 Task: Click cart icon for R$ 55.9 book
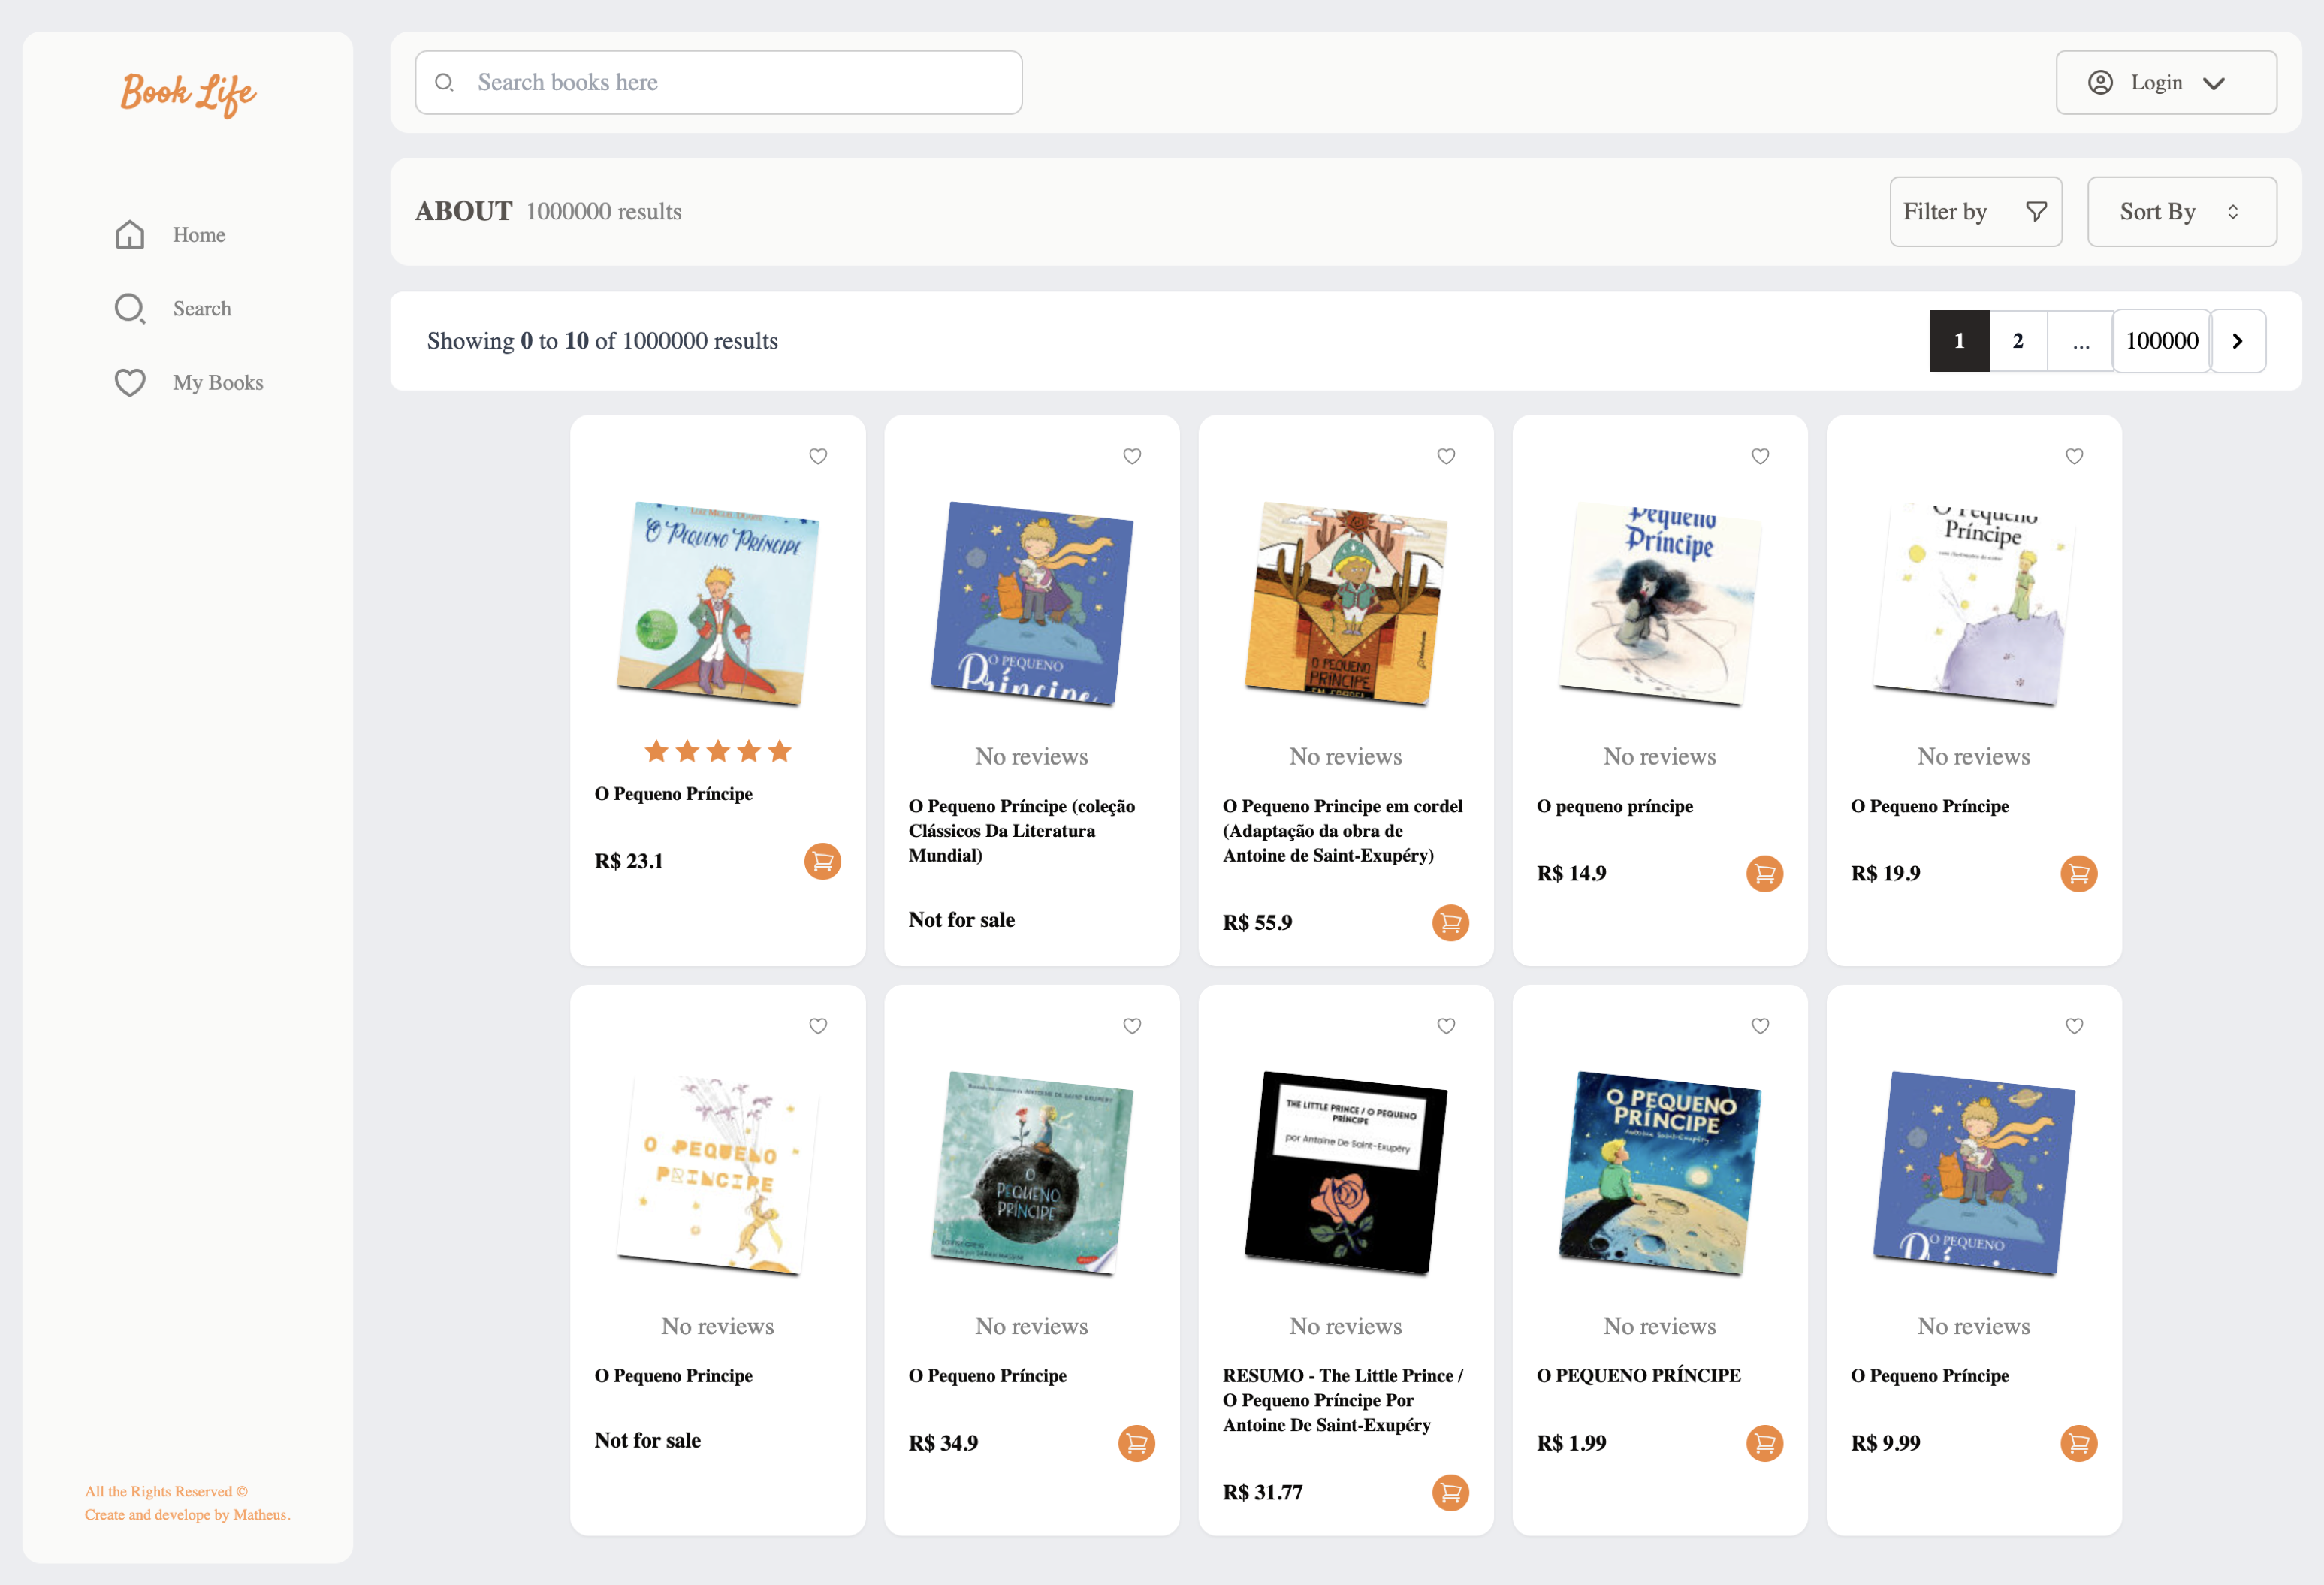coord(1450,922)
